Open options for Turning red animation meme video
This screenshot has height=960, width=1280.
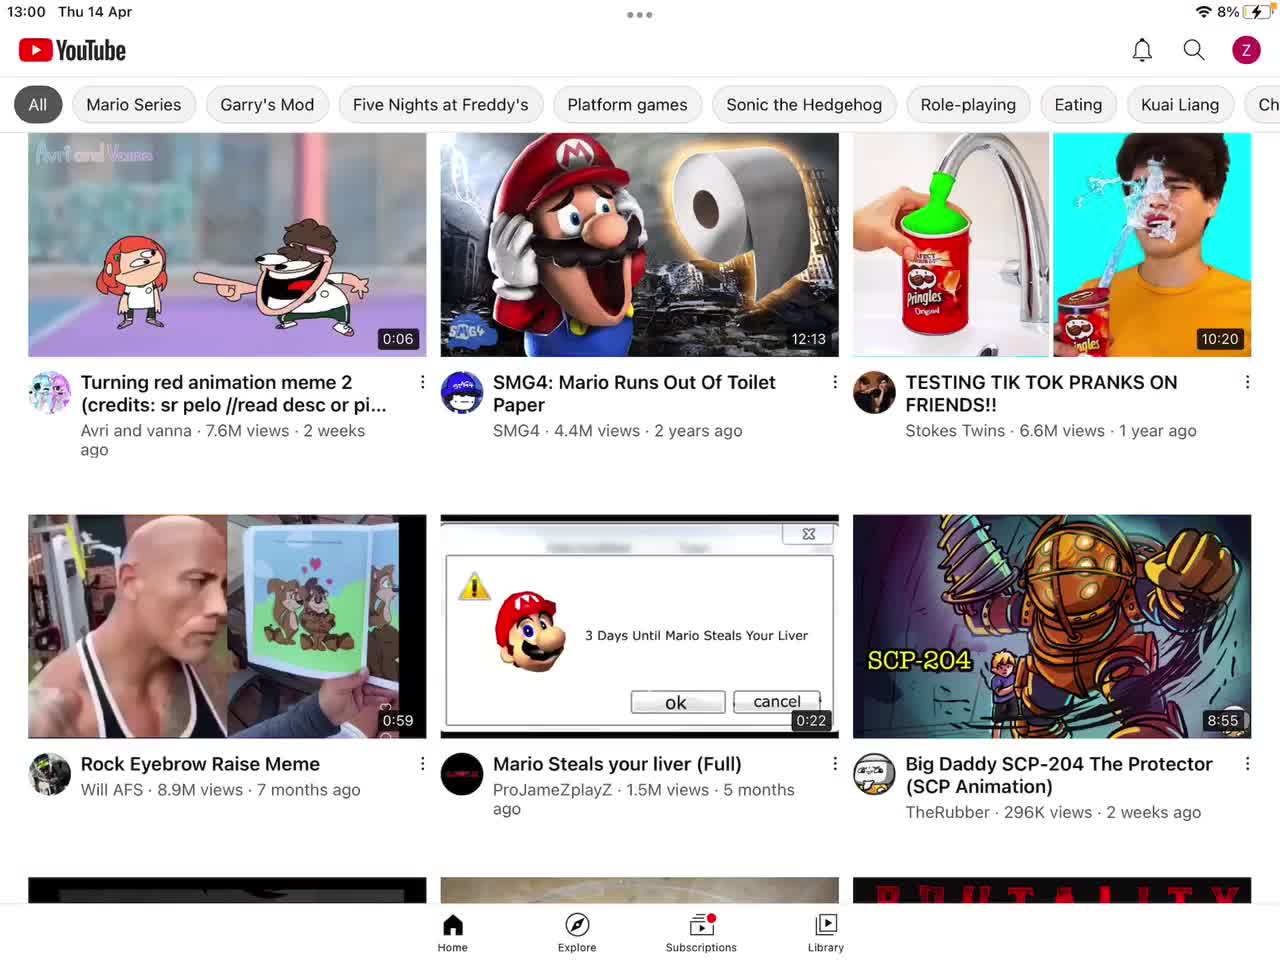click(x=423, y=382)
